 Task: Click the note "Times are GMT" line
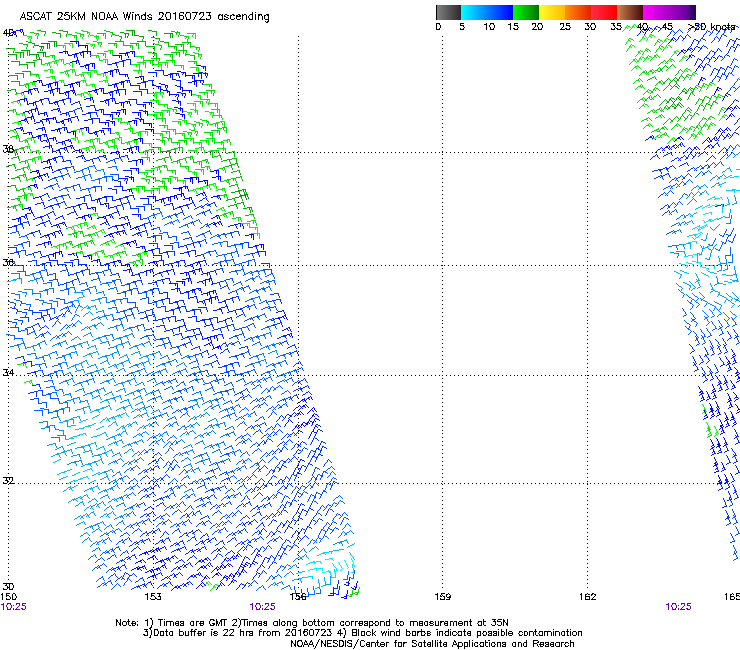pyautogui.click(x=312, y=623)
